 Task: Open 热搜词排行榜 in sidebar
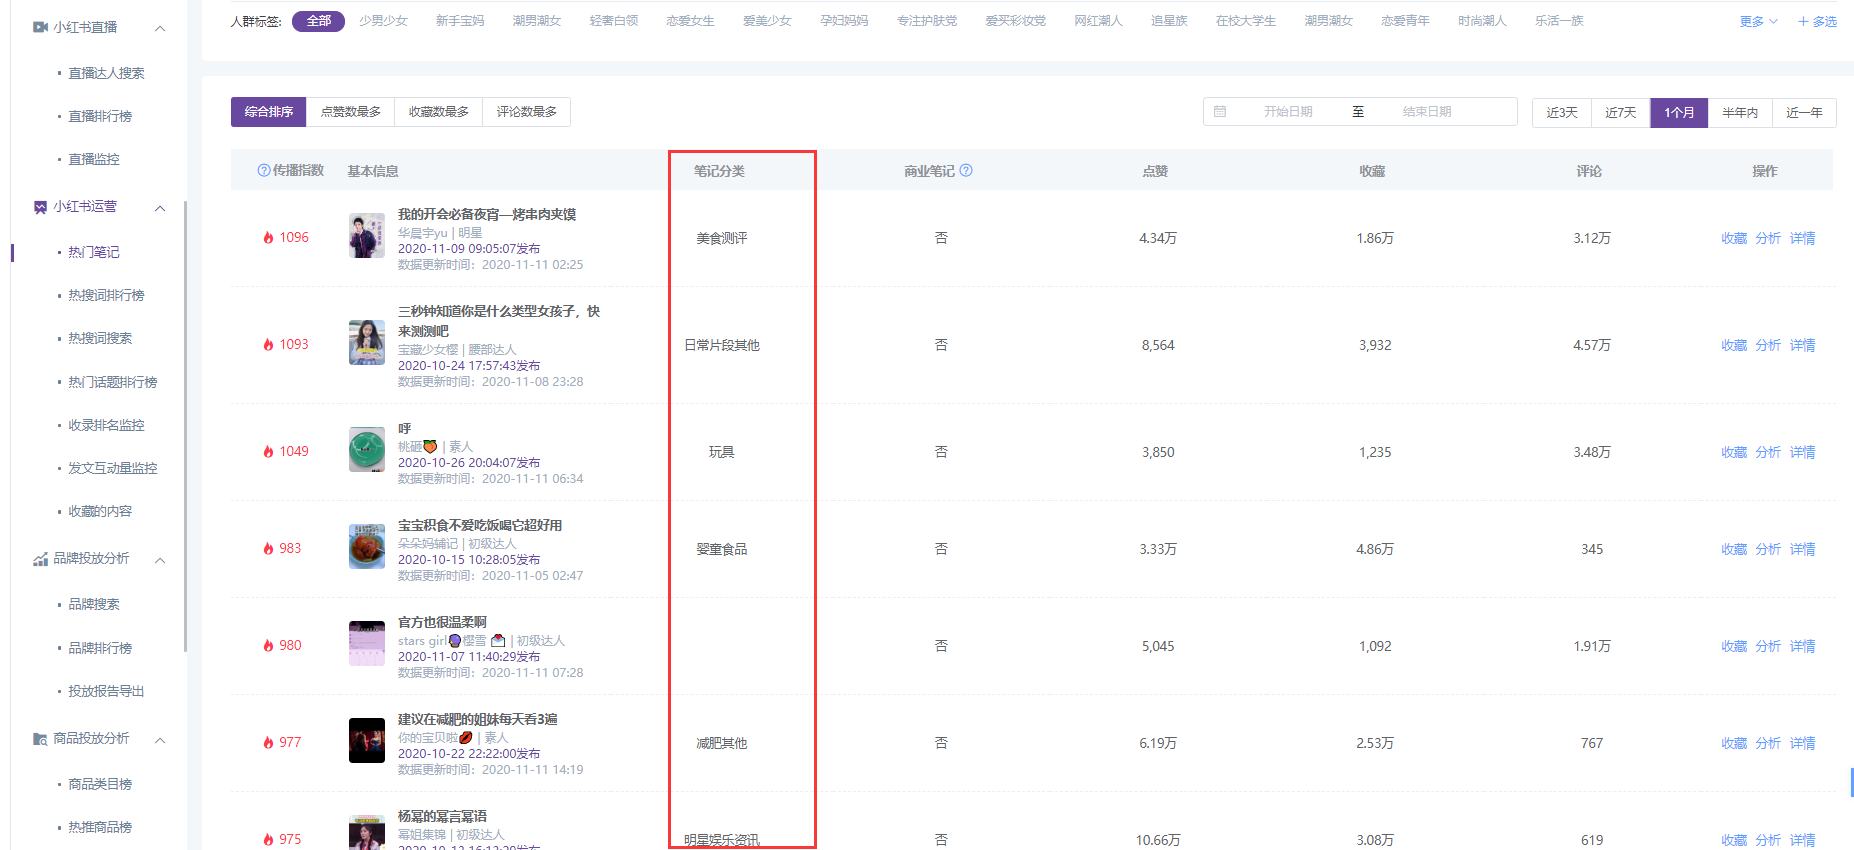point(106,296)
